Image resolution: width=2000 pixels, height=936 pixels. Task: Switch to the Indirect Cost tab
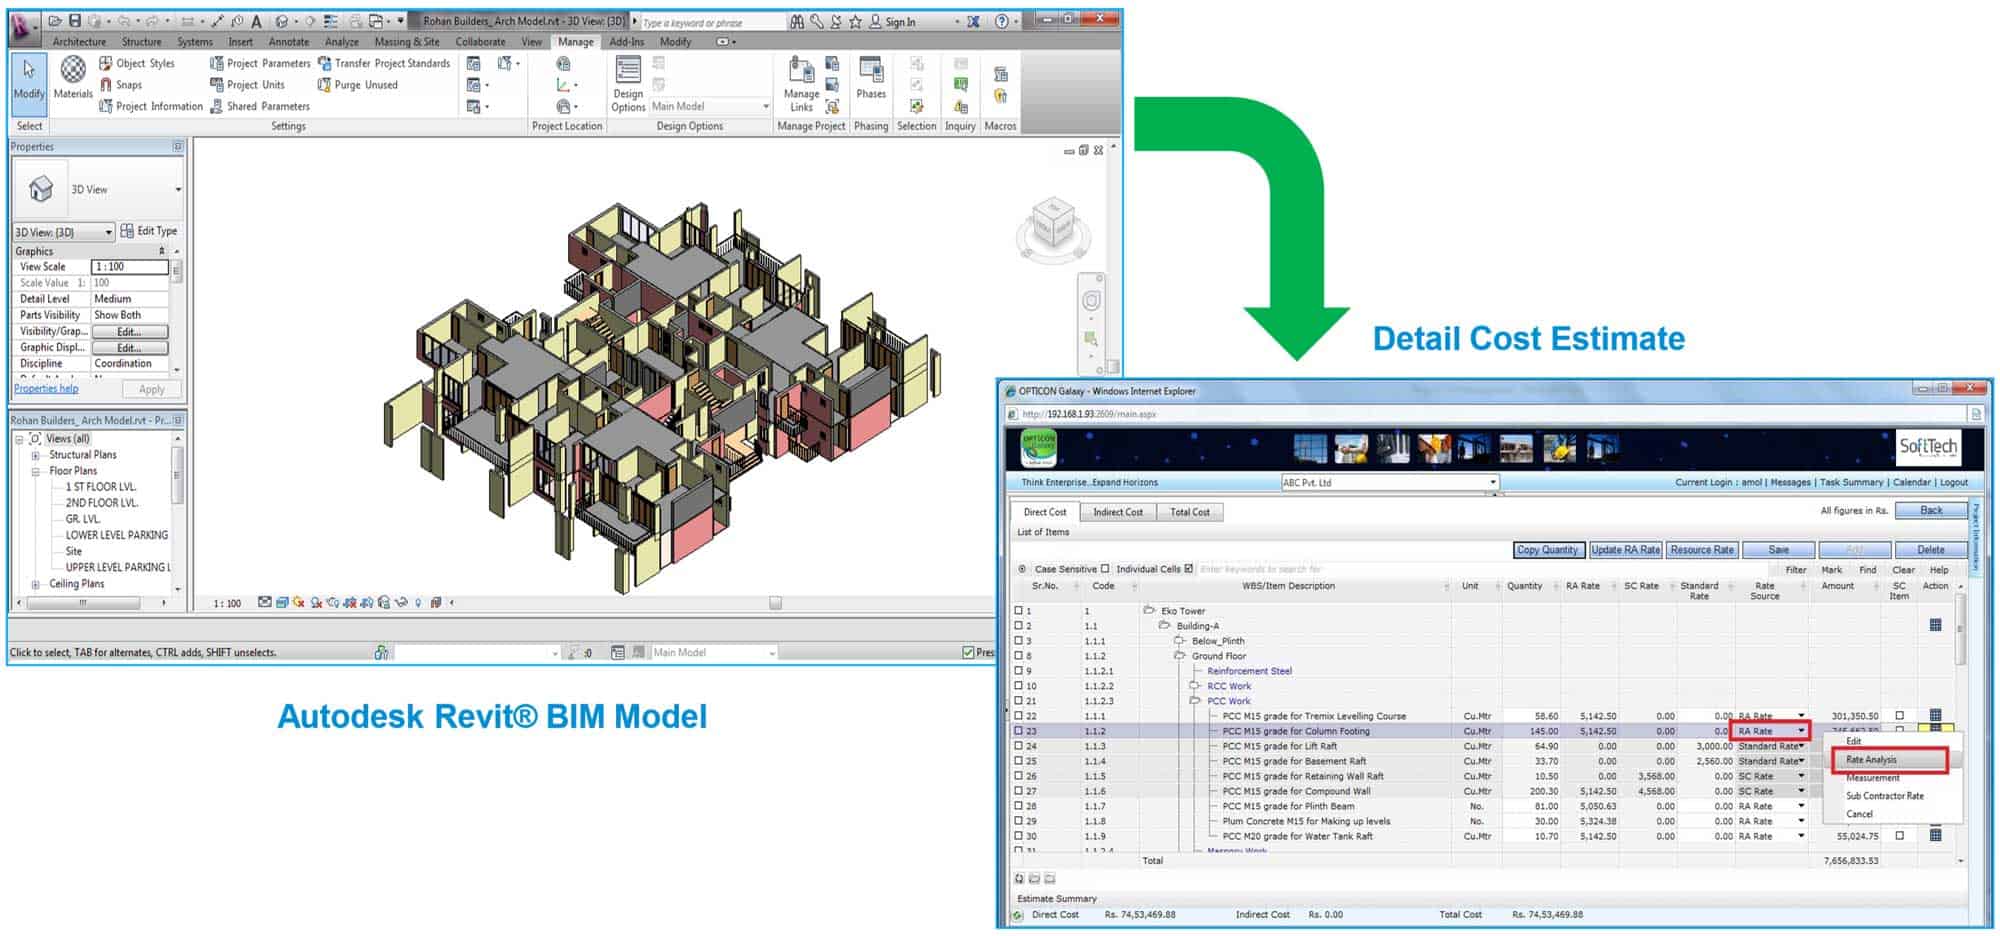pyautogui.click(x=1118, y=512)
